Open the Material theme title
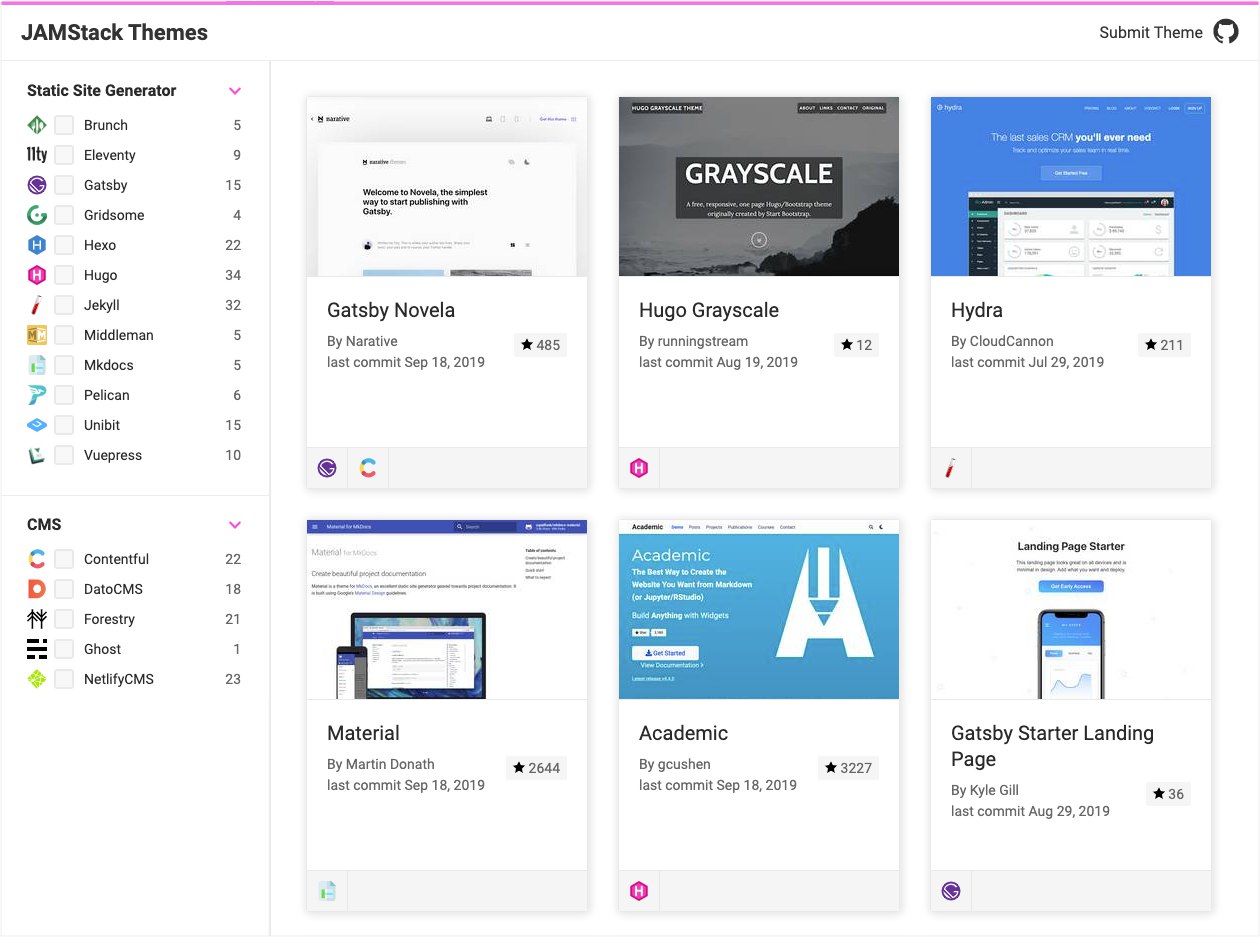Screen dimensions: 1260x937 coord(363,733)
